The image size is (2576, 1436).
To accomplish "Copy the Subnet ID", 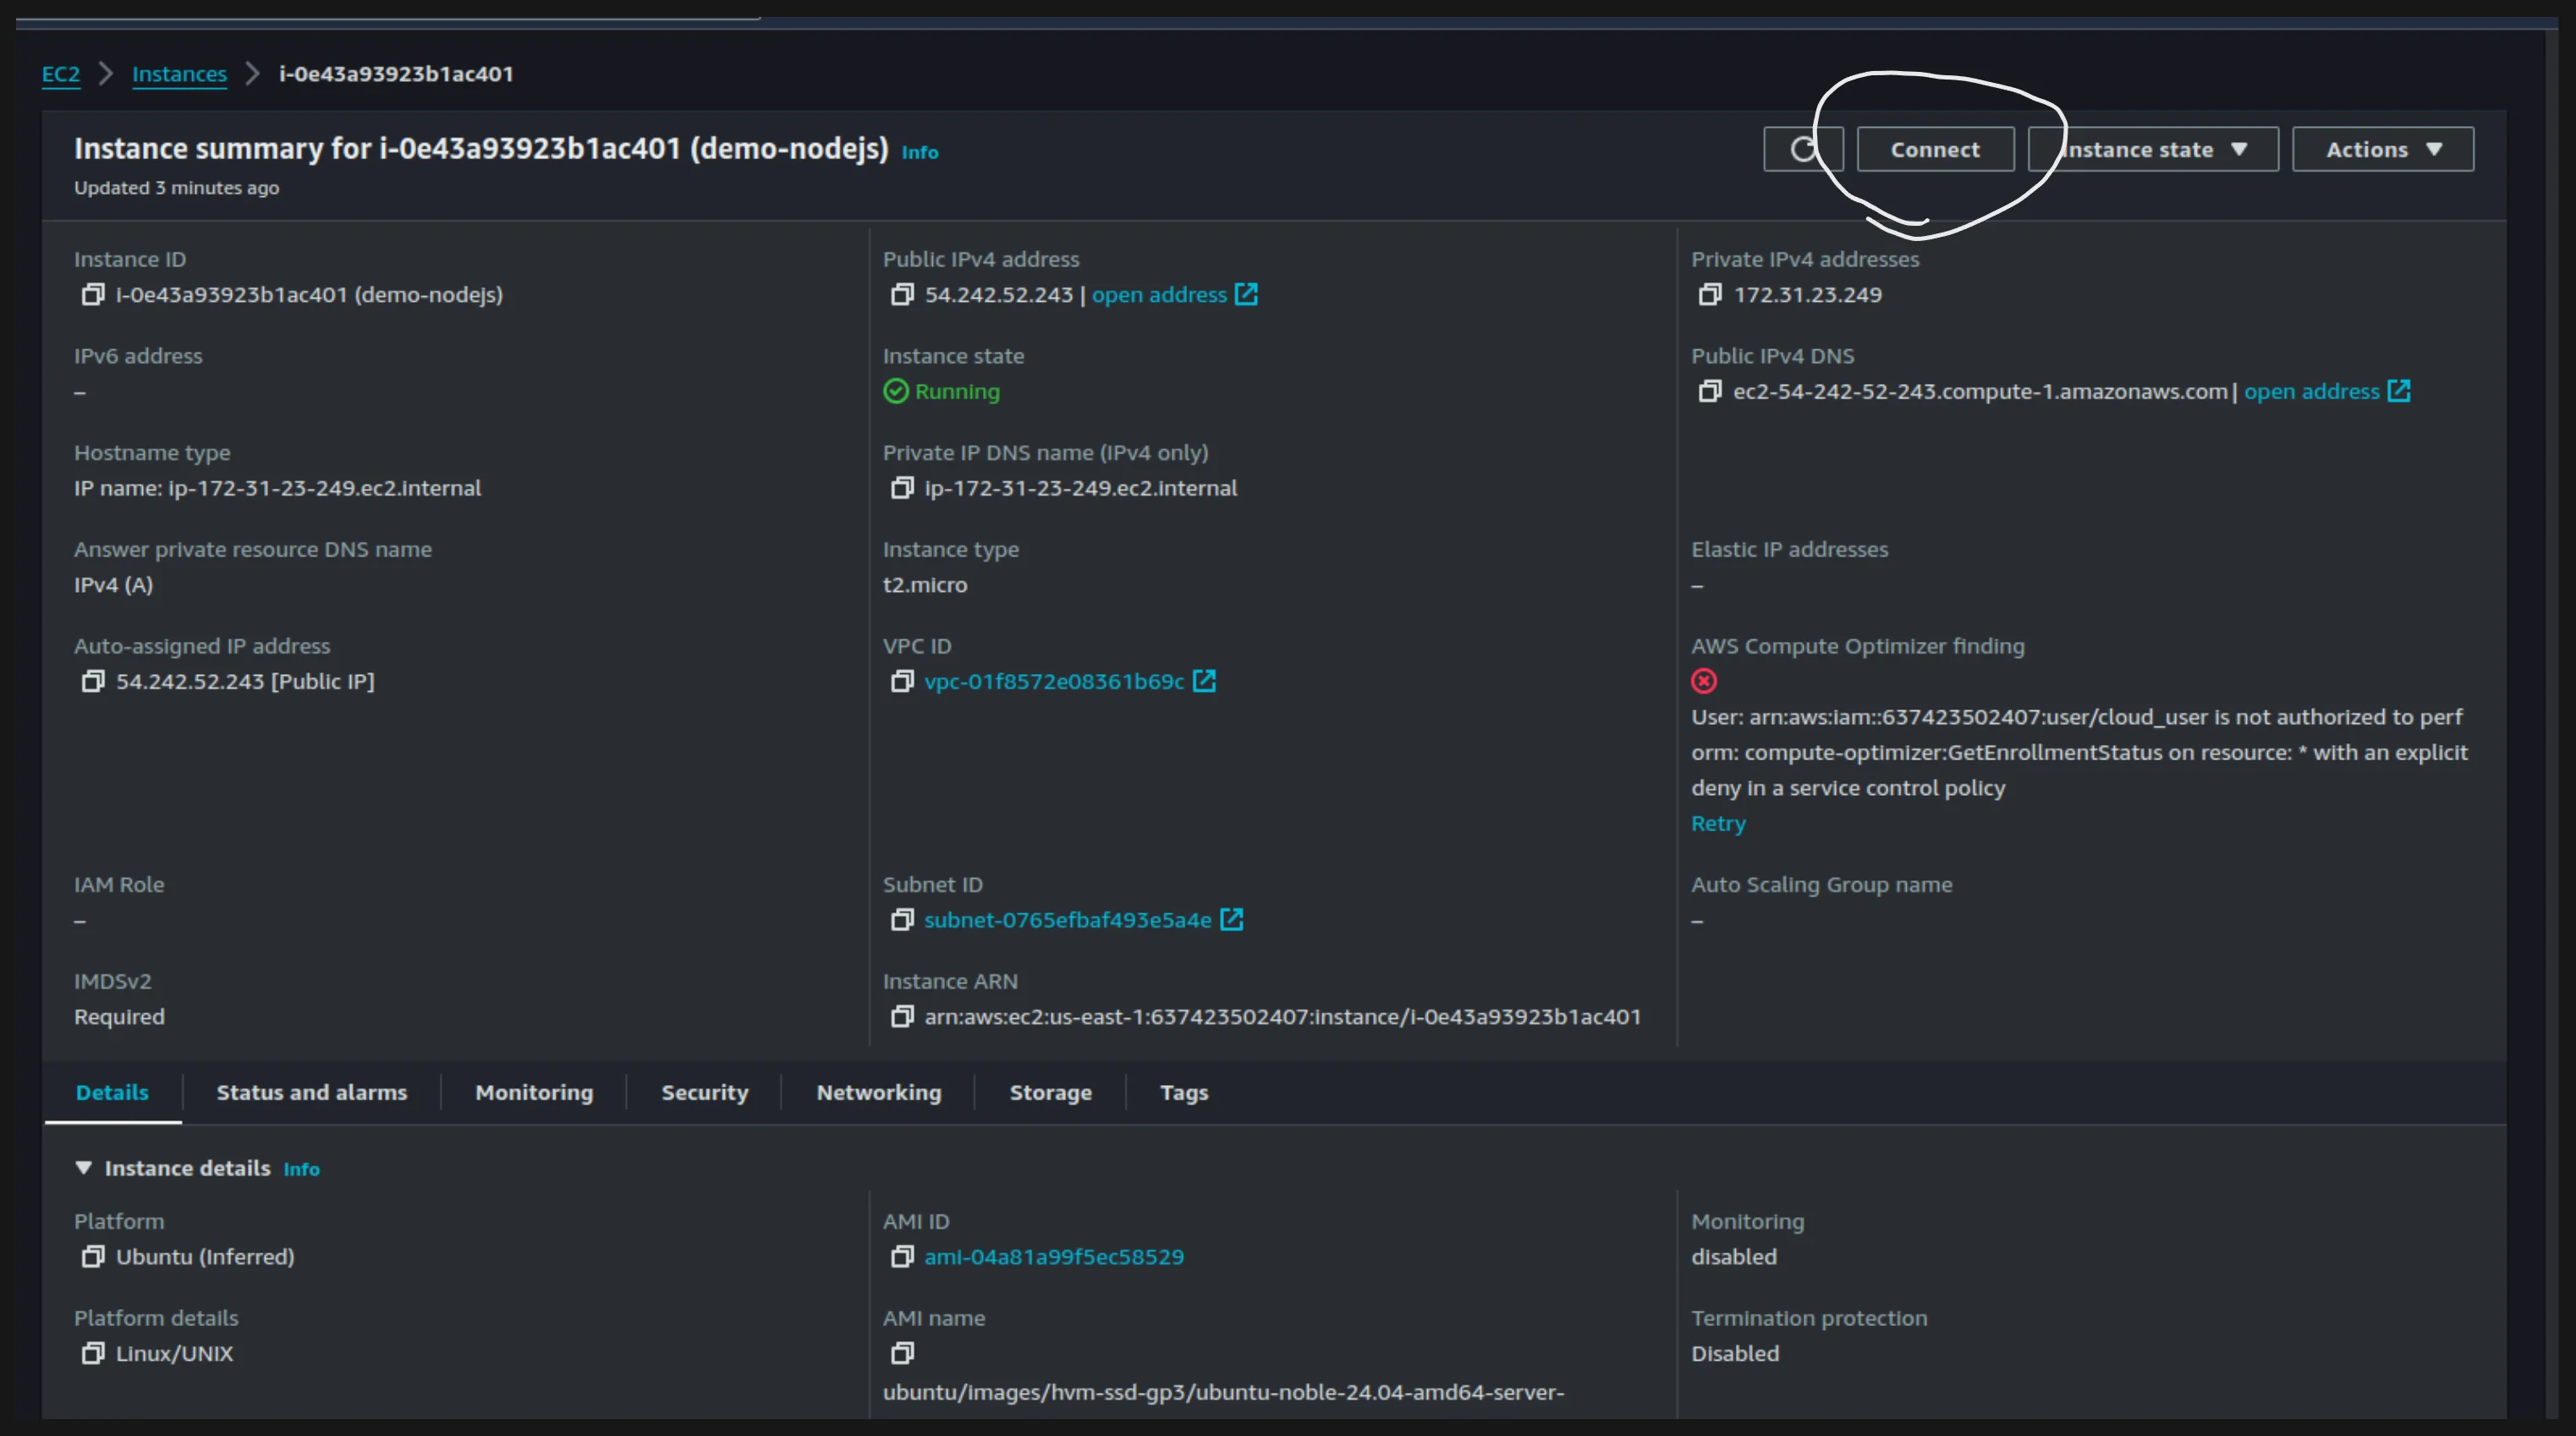I will tap(901, 920).
